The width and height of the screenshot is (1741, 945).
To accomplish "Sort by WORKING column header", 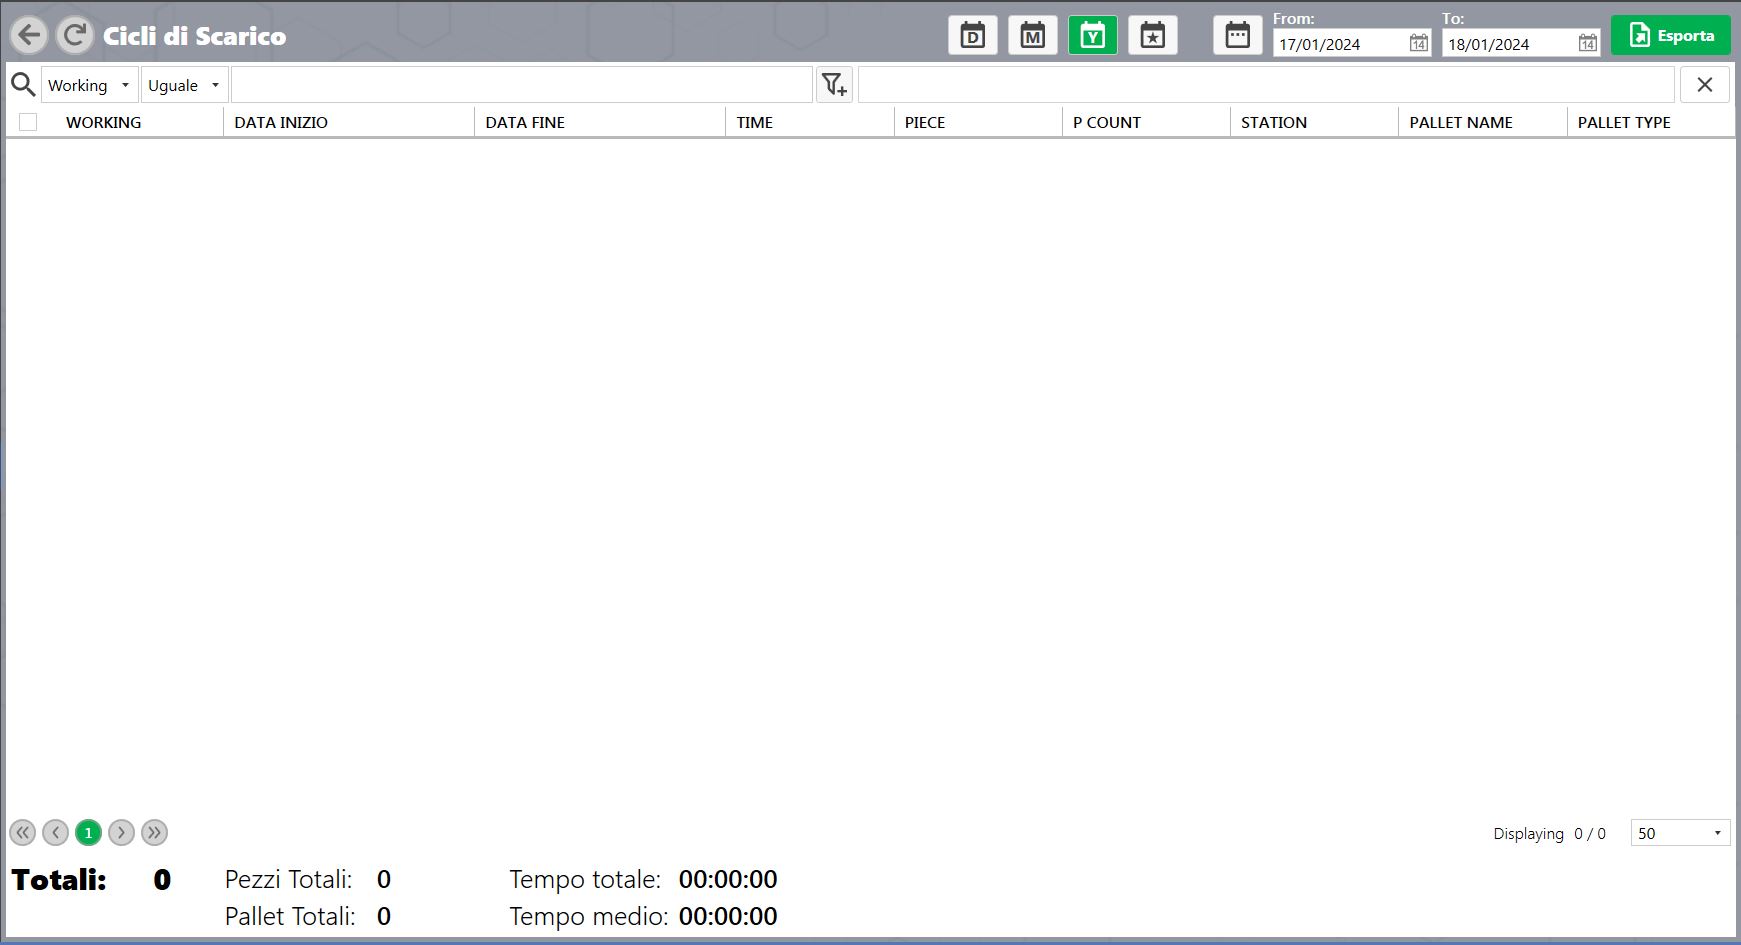I will 104,122.
